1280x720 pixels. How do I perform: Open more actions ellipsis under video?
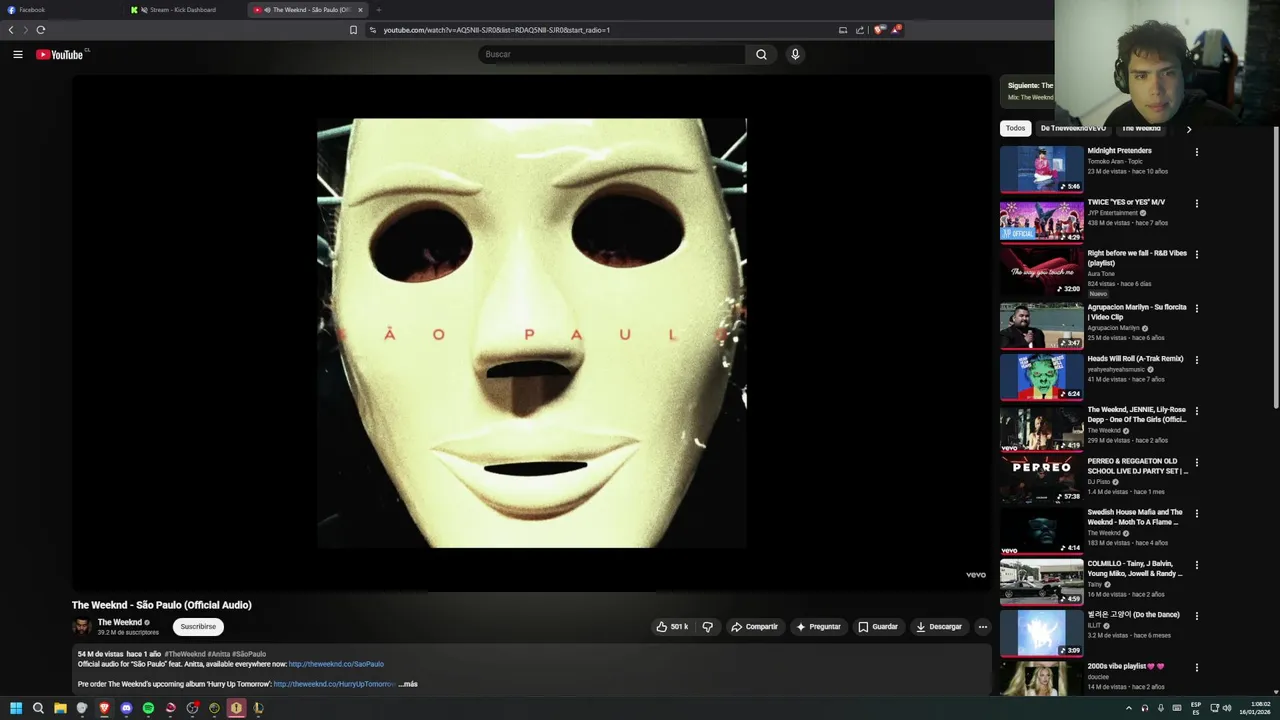point(982,627)
